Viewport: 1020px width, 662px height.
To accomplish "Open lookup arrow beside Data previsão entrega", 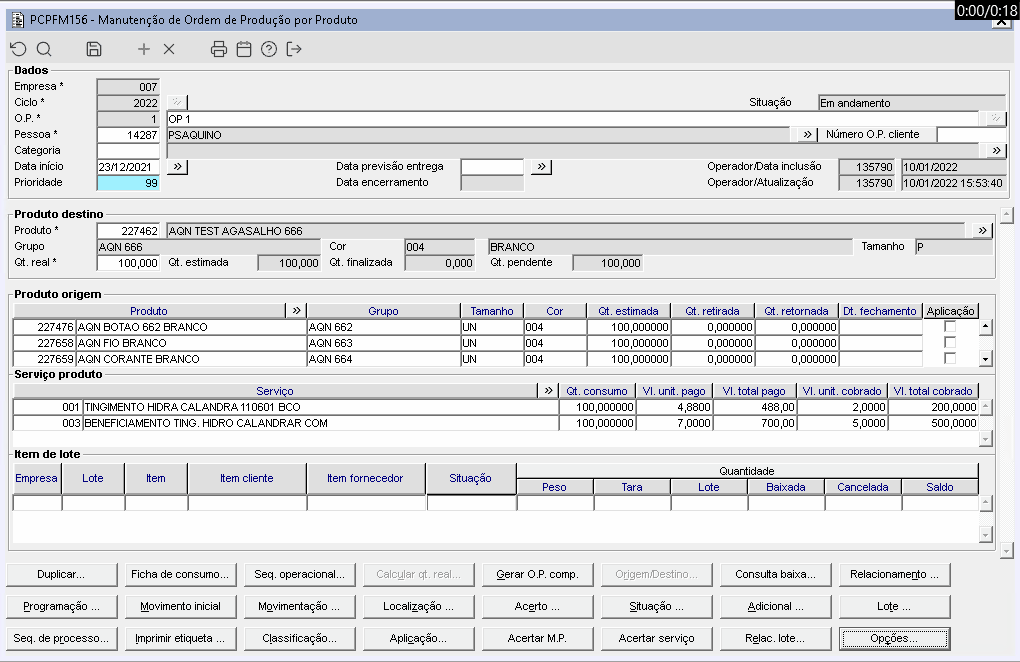I will click(541, 167).
